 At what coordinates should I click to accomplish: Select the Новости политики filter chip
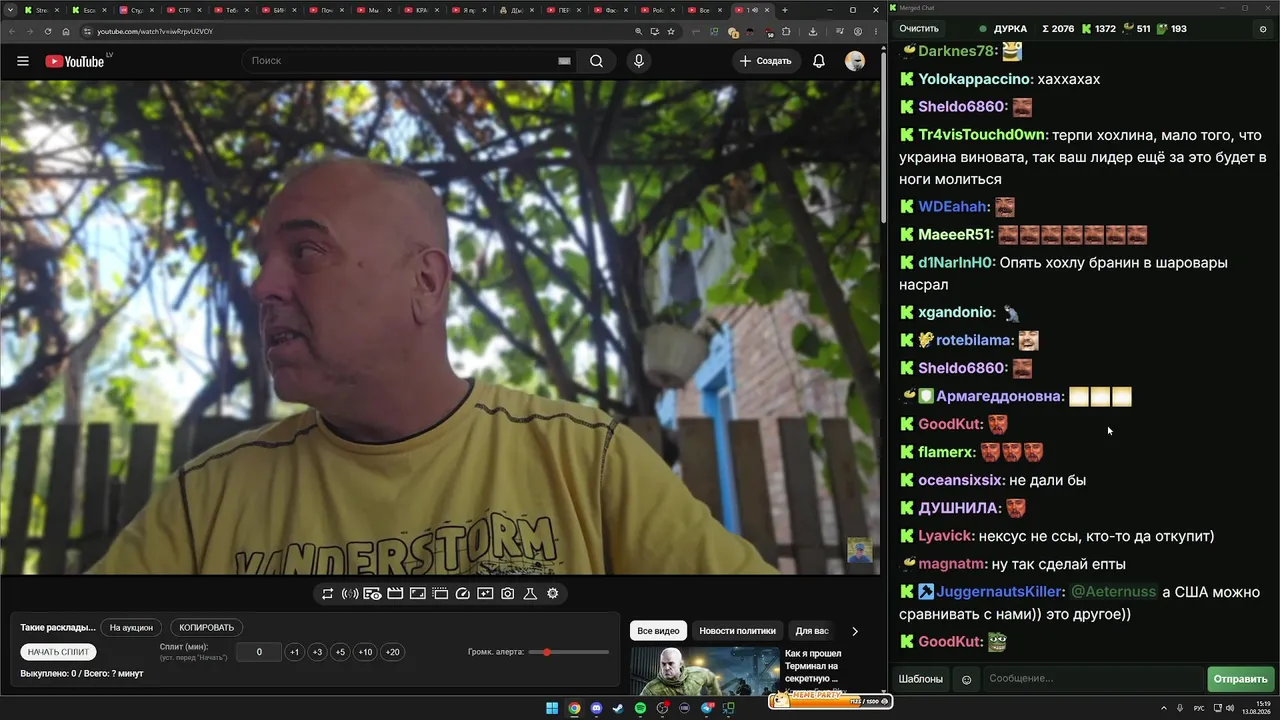tap(738, 631)
